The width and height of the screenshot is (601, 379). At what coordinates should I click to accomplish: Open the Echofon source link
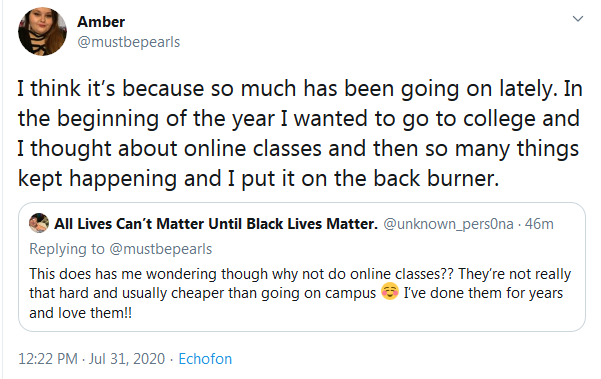pyautogui.click(x=205, y=359)
